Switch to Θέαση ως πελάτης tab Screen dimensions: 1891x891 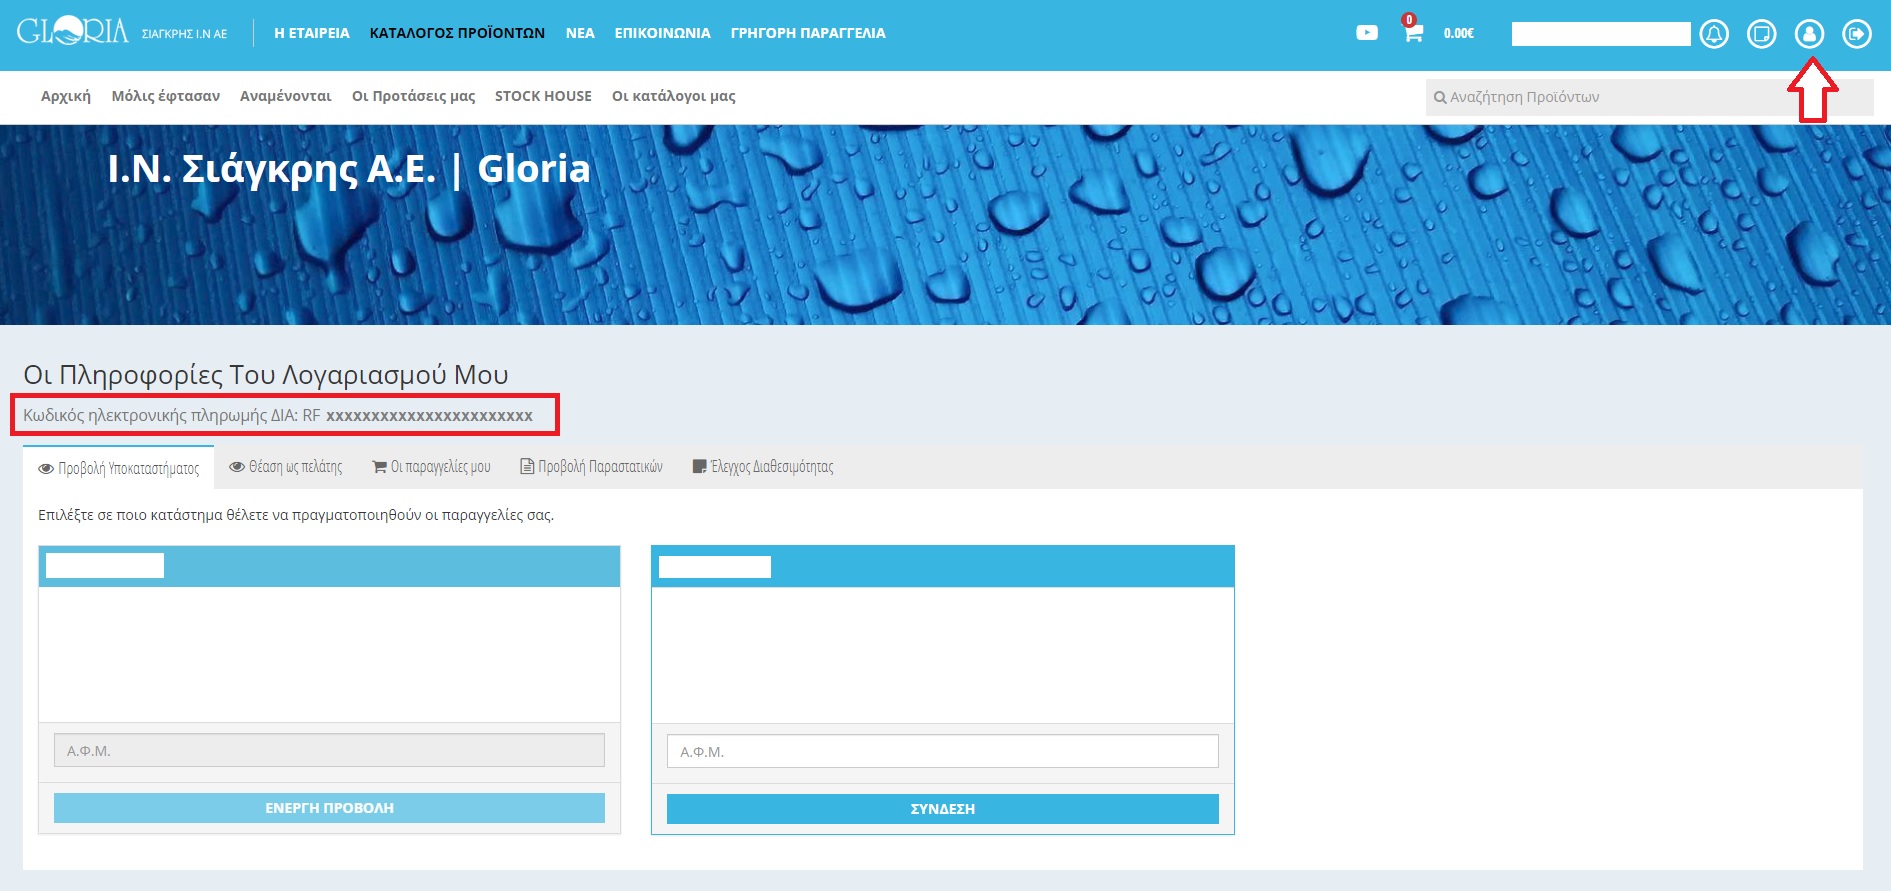[x=286, y=467]
